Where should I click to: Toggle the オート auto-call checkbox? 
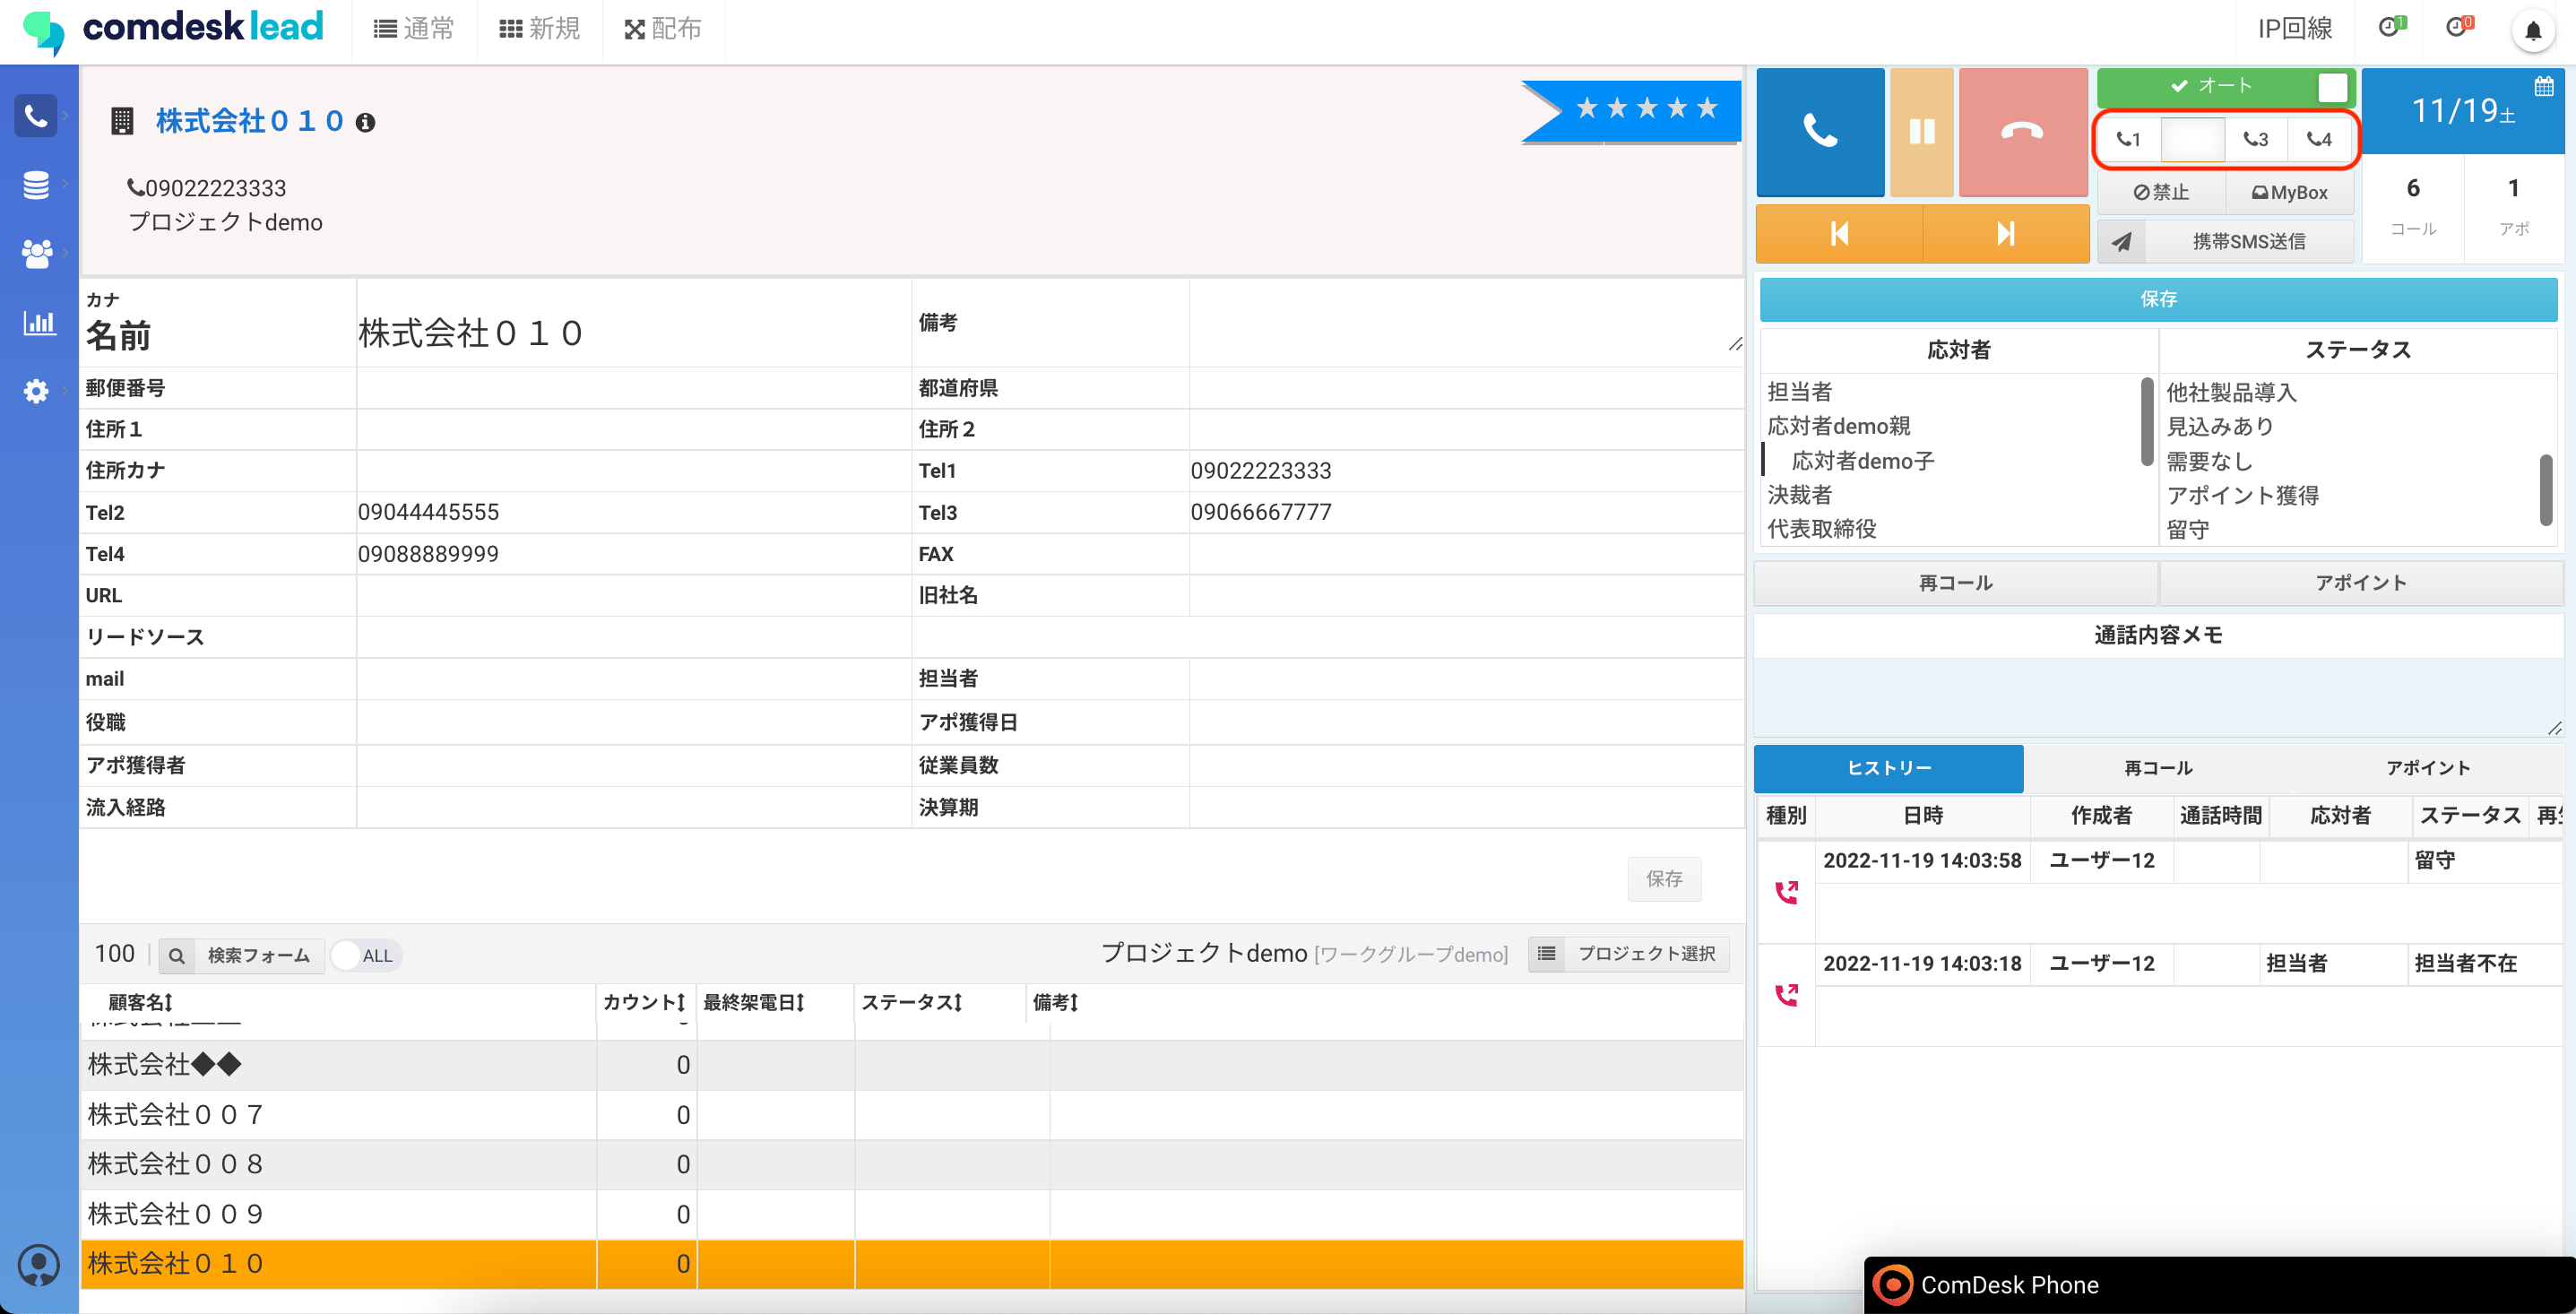pyautogui.click(x=2332, y=87)
